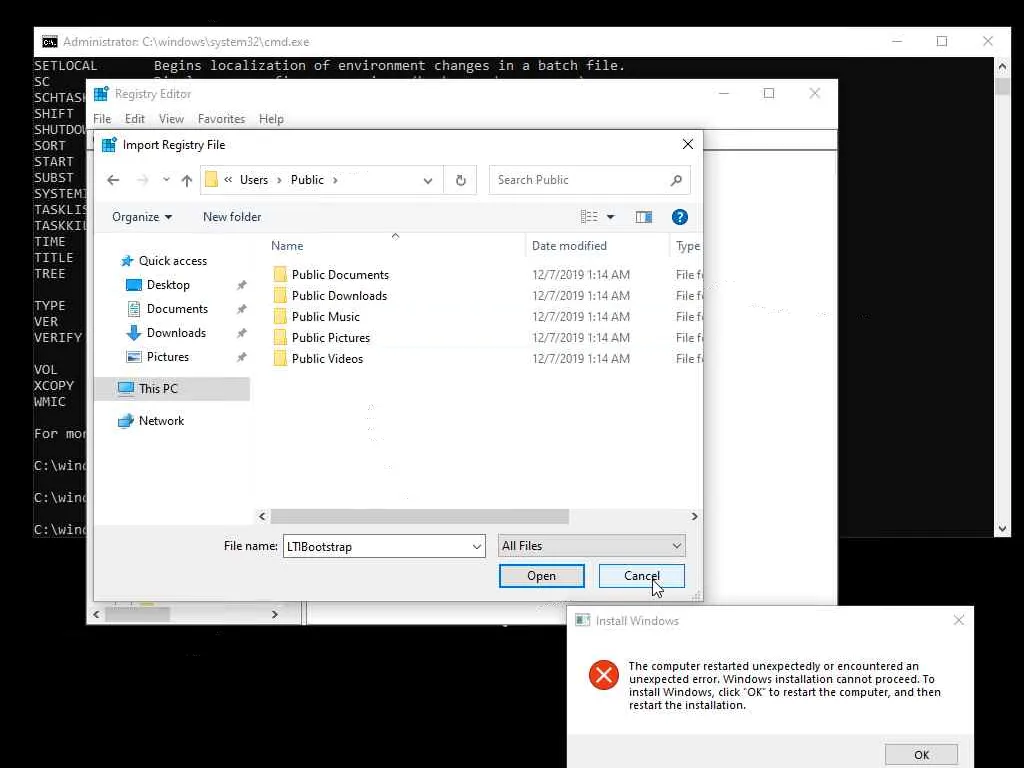Unpin Desktop using its pin icon

tap(242, 285)
